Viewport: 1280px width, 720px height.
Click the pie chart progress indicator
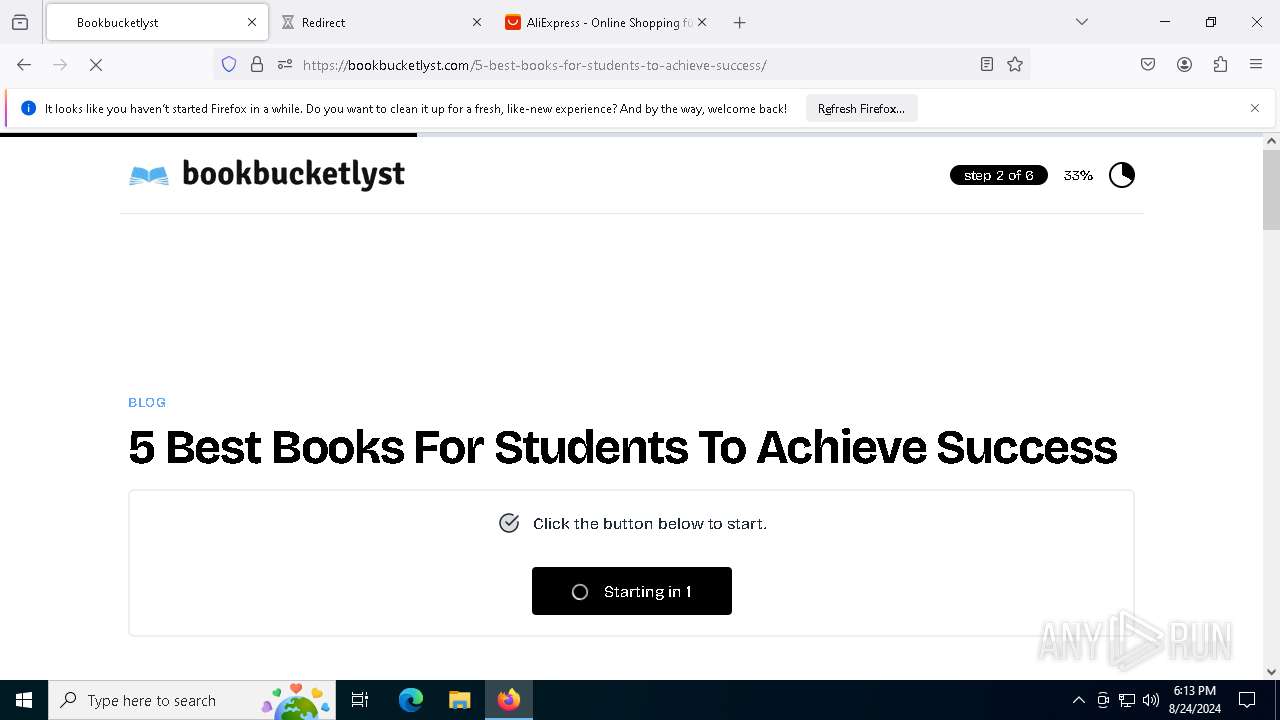1122,175
